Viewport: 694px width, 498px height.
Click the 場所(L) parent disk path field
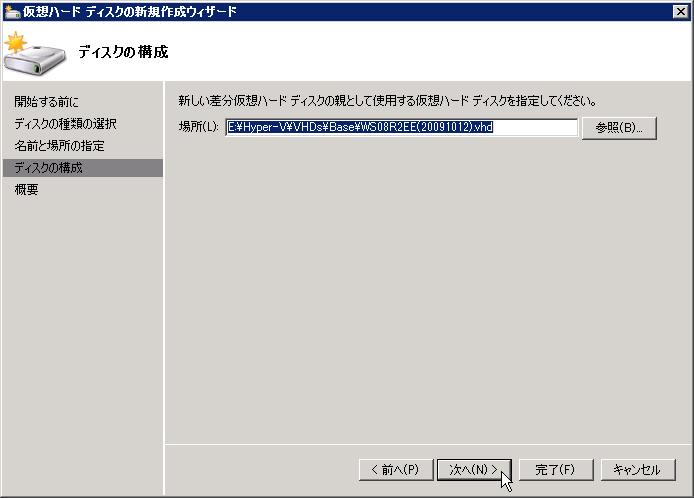[x=401, y=127]
